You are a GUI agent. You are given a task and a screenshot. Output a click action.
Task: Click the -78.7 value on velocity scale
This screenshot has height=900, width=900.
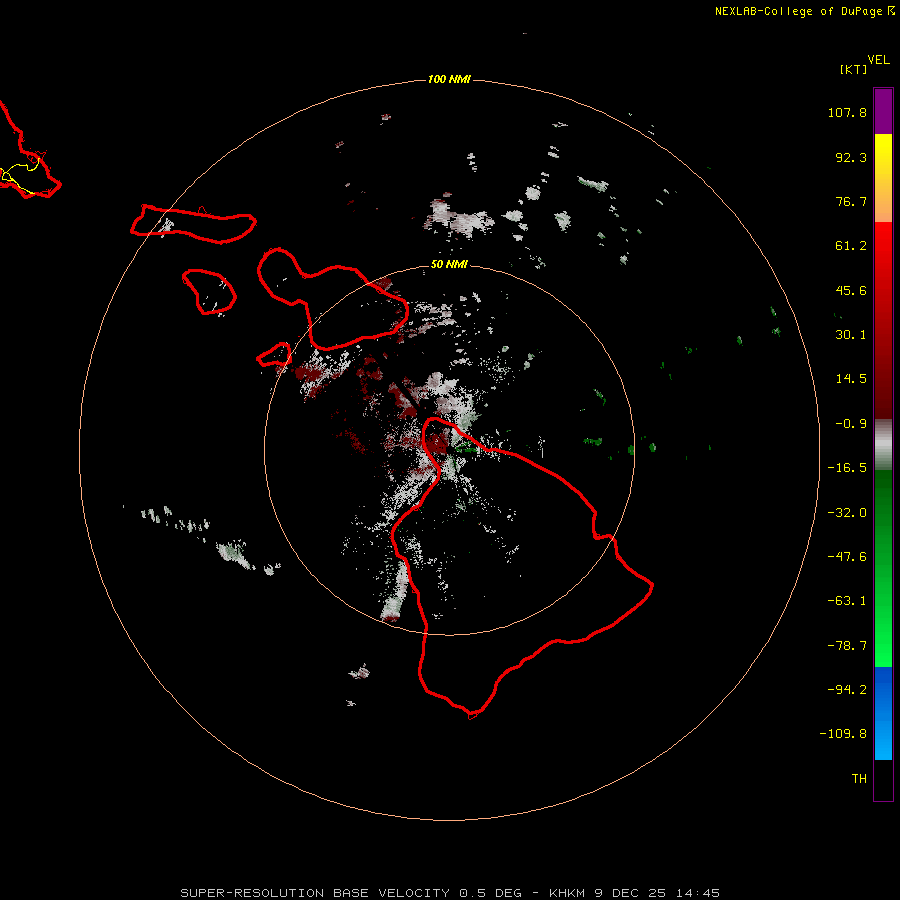pos(847,646)
